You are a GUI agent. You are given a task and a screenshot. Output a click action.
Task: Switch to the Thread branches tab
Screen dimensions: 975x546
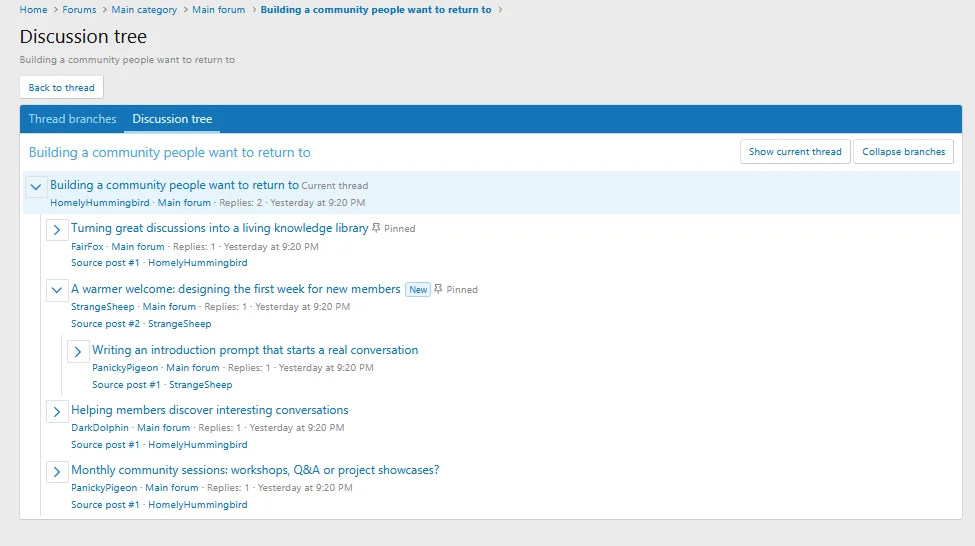pyautogui.click(x=72, y=119)
